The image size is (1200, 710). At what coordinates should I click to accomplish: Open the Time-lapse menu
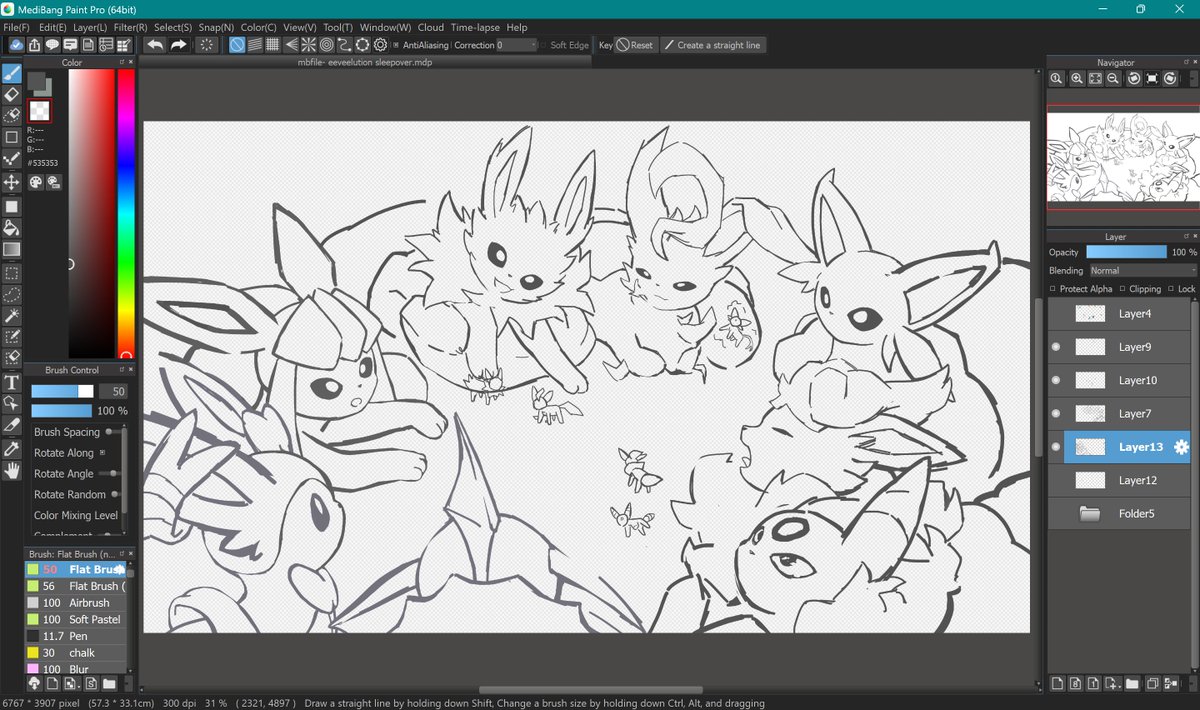[x=475, y=27]
